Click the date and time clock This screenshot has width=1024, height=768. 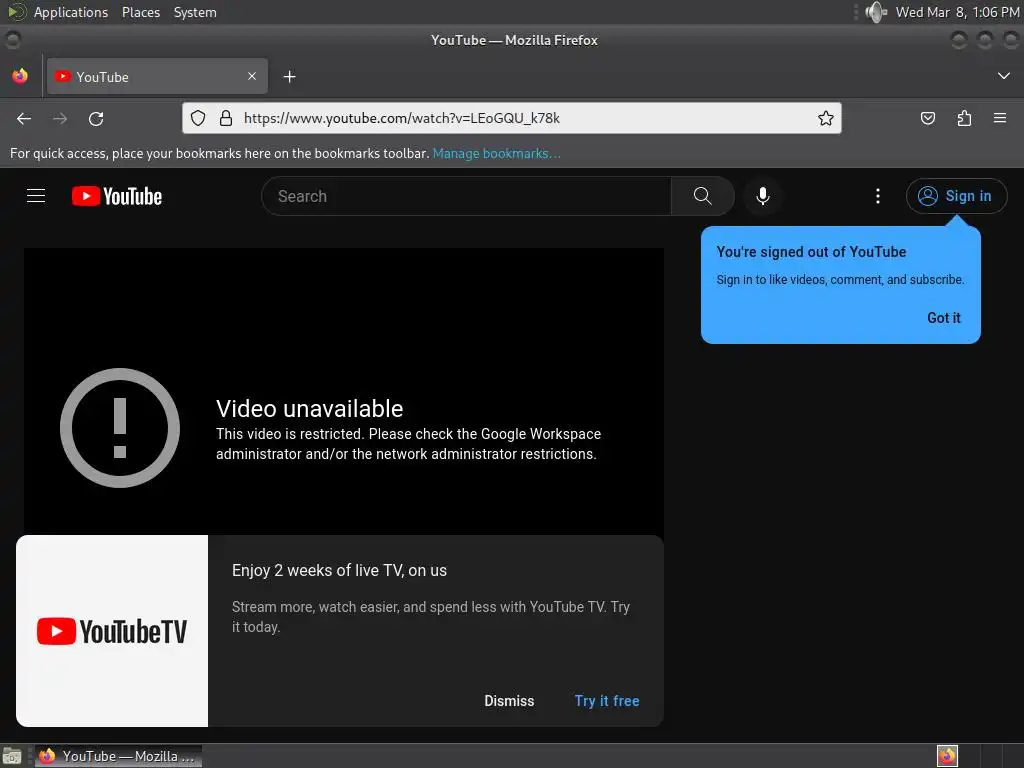957,12
